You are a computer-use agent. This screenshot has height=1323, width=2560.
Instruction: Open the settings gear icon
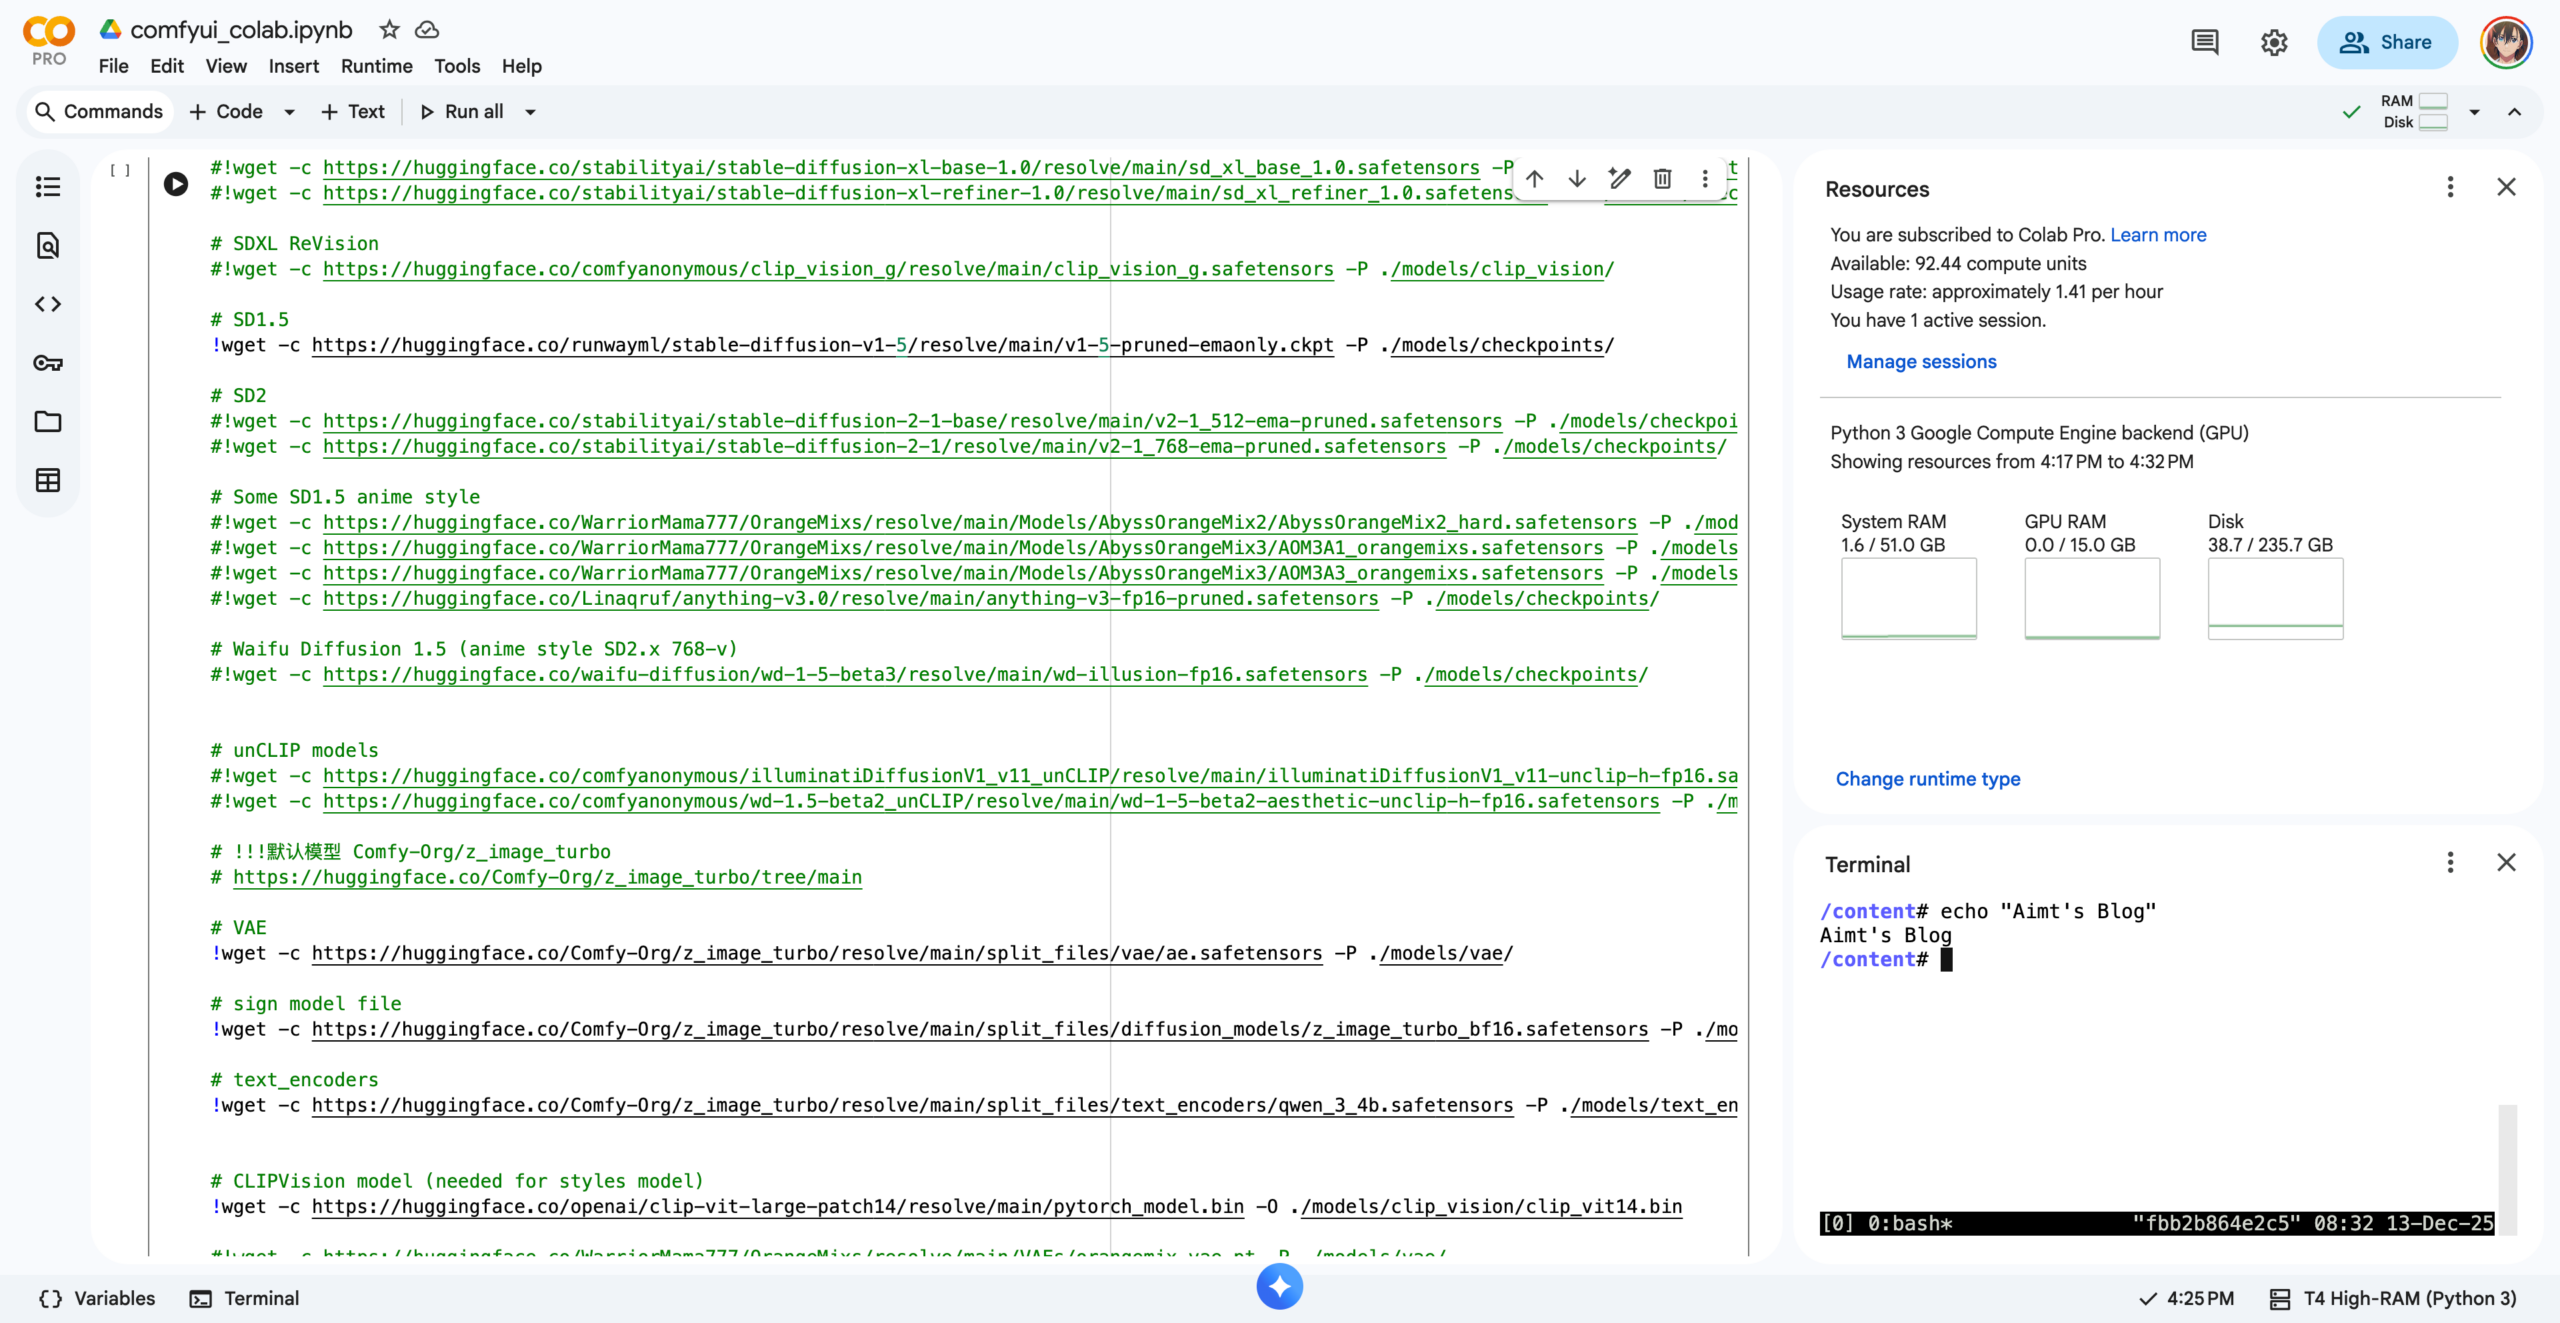2274,42
